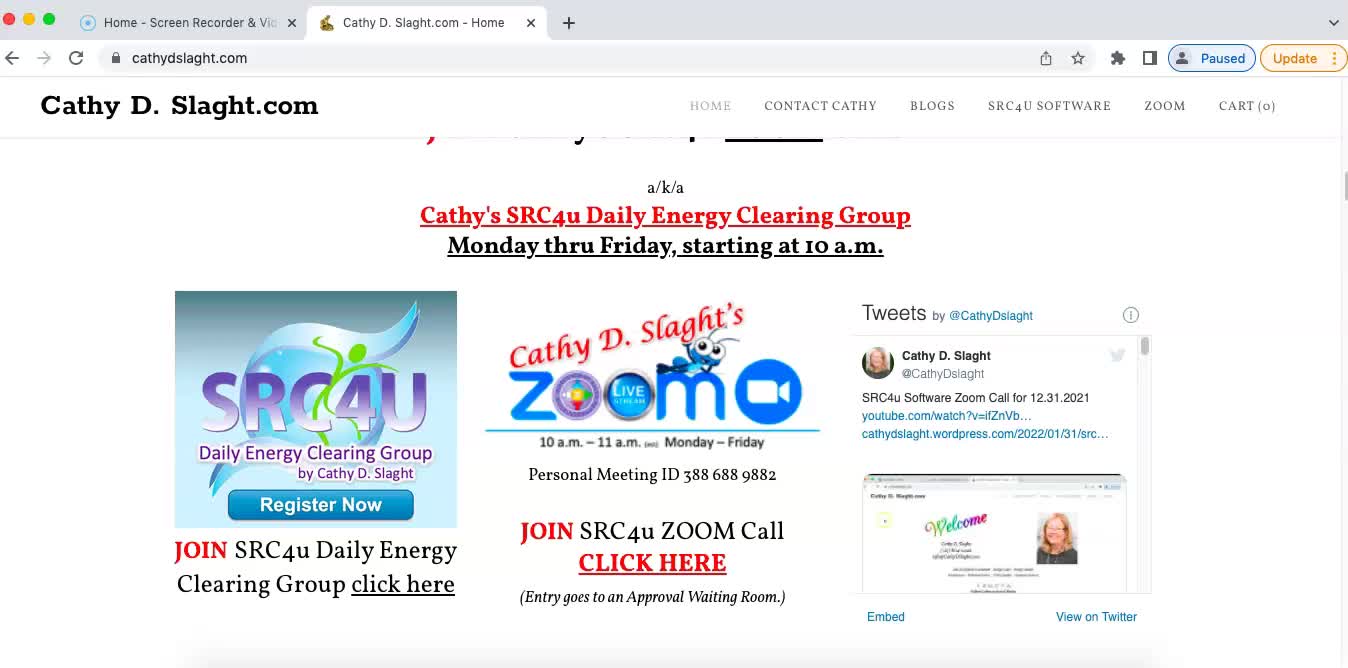Open the HOME nav item
The width and height of the screenshot is (1348, 668).
pyautogui.click(x=710, y=106)
